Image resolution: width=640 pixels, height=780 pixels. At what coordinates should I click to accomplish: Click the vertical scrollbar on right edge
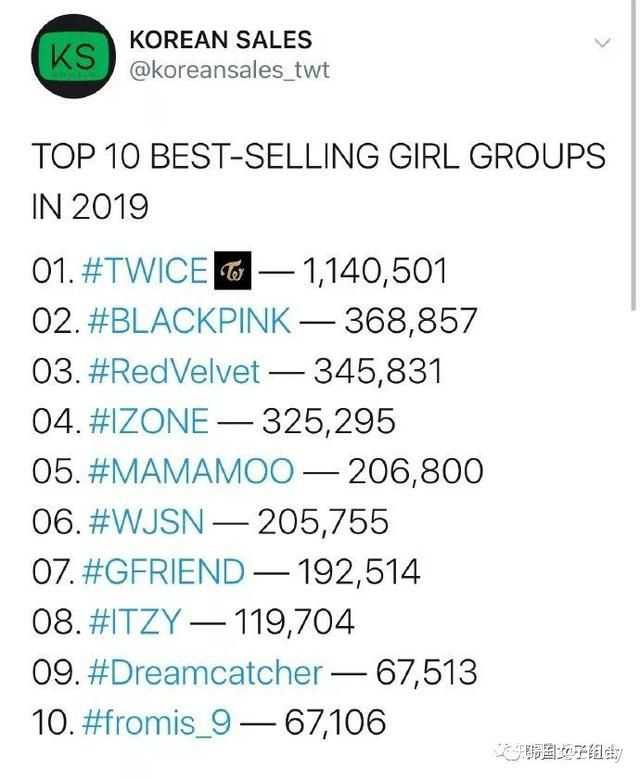click(x=633, y=155)
